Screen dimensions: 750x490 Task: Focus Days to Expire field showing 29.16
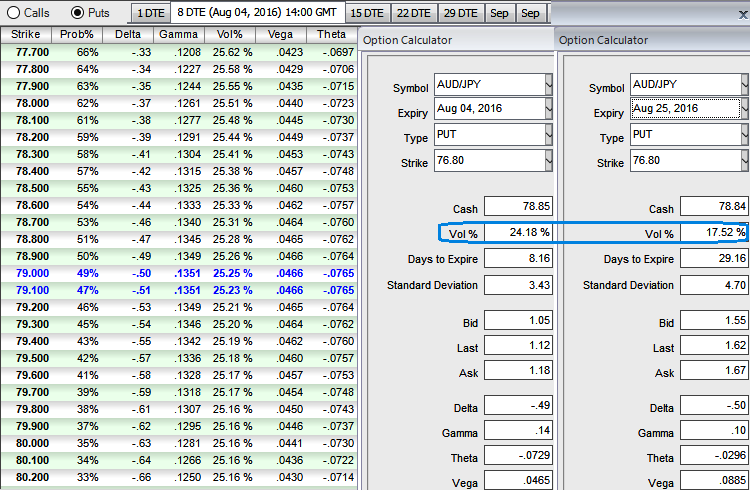point(713,259)
